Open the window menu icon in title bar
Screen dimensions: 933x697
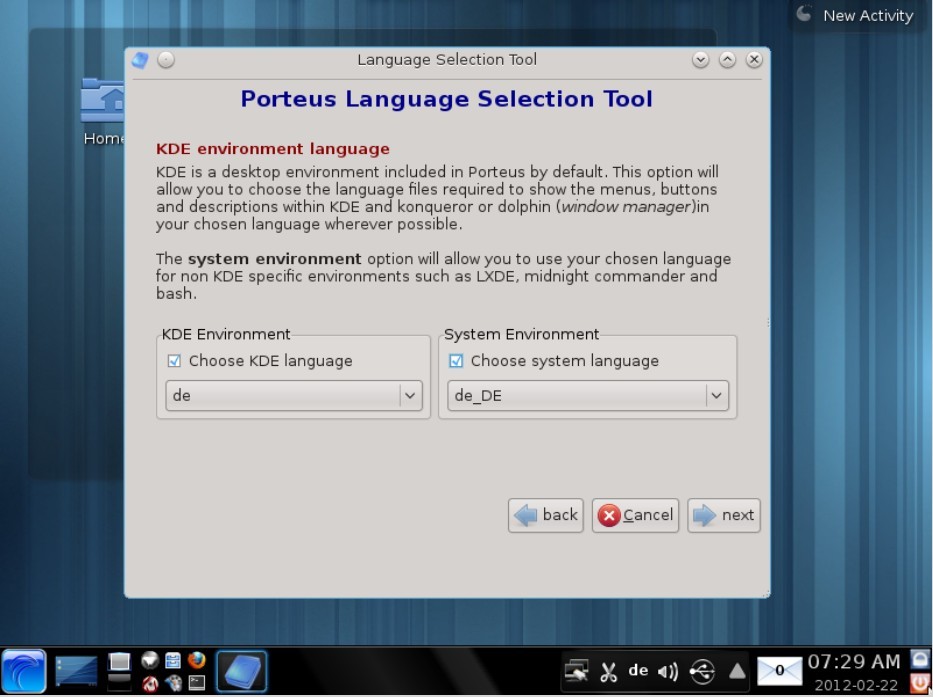pos(140,60)
